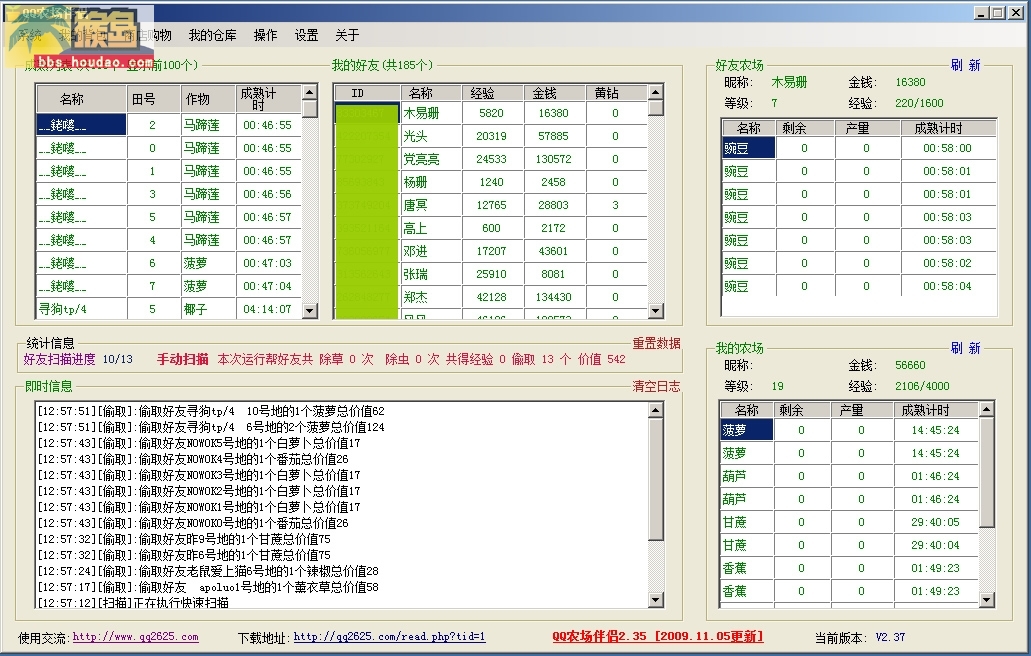
Task: Click the 我的农场 金钱 value 56660
Action: point(910,365)
